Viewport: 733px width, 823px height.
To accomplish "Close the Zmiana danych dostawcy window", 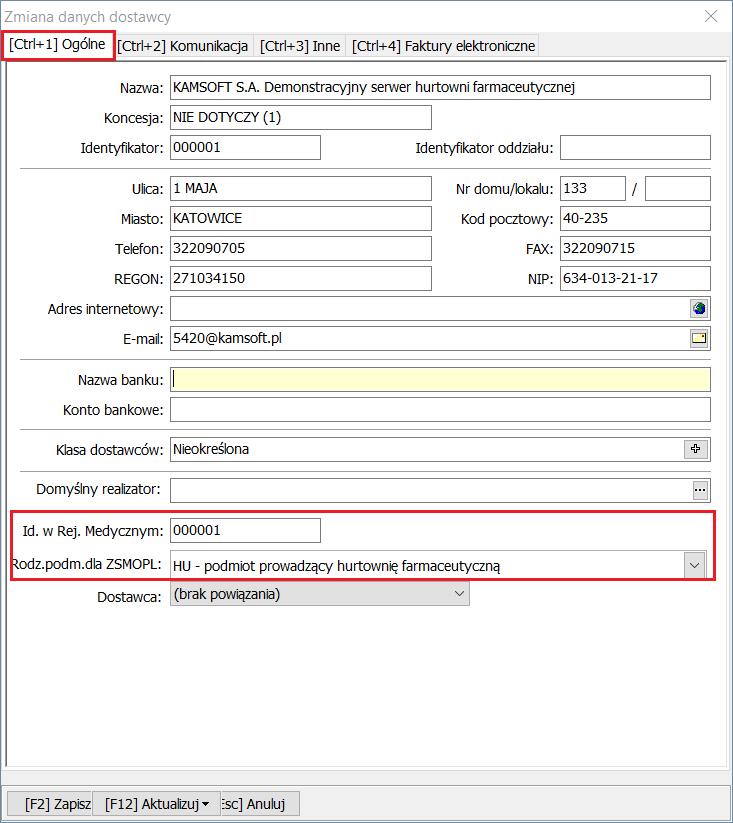I will coord(711,16).
